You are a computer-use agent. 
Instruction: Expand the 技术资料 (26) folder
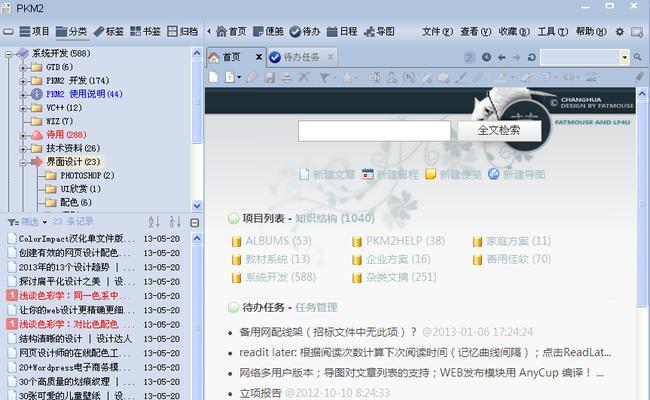[23, 149]
